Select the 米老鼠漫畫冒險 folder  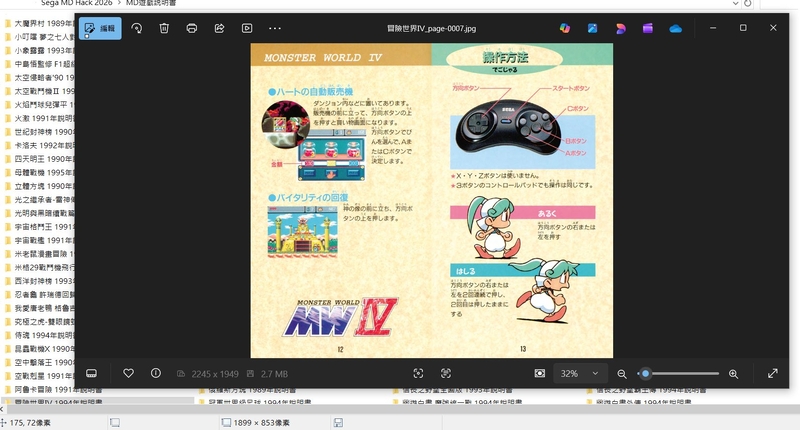[x=40, y=254]
